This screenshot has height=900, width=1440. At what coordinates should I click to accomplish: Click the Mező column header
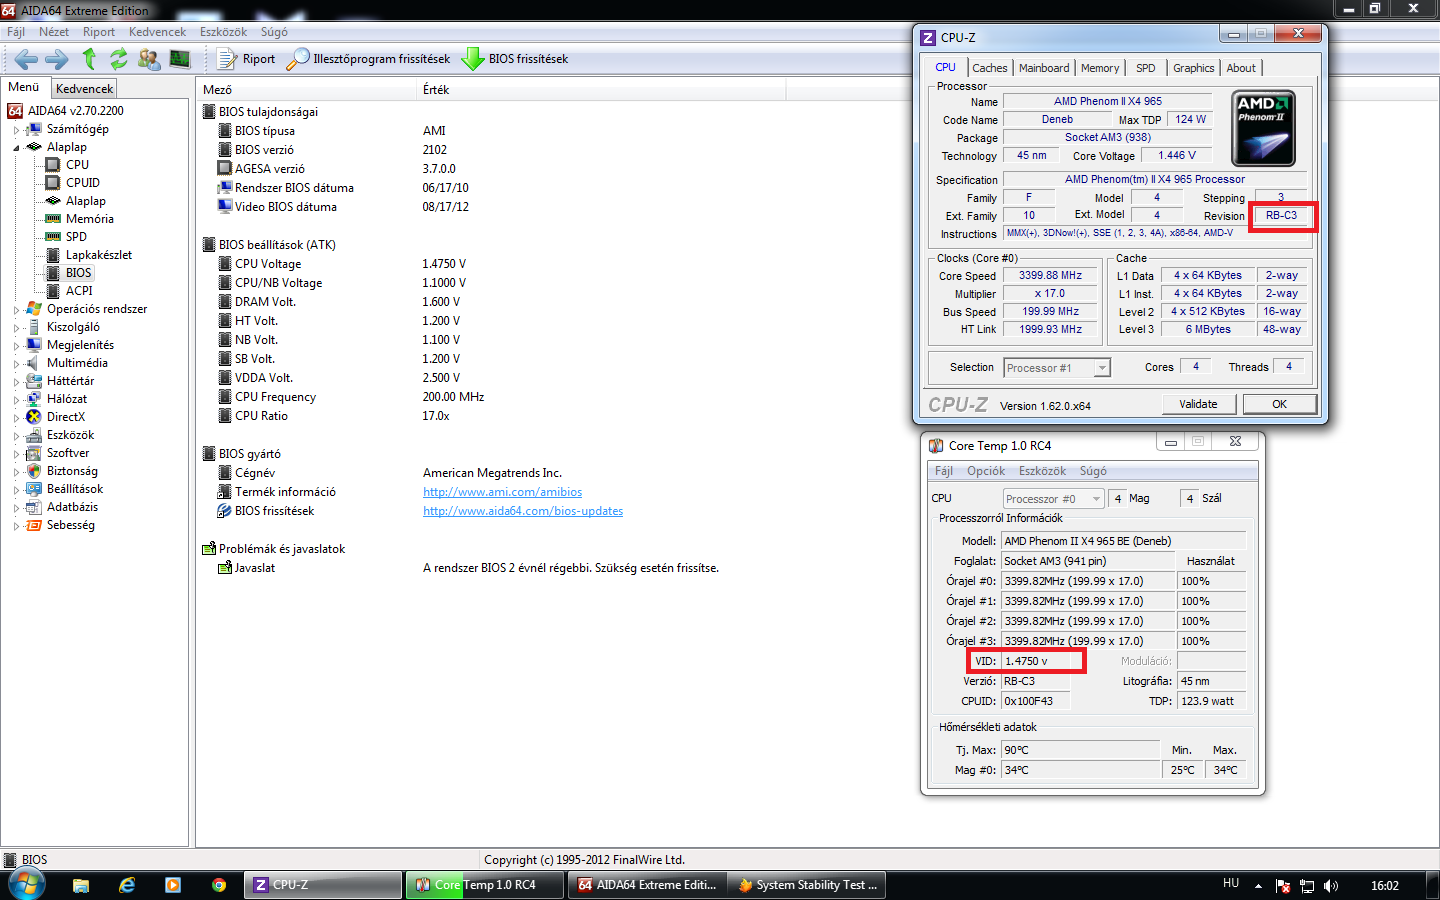(x=306, y=90)
